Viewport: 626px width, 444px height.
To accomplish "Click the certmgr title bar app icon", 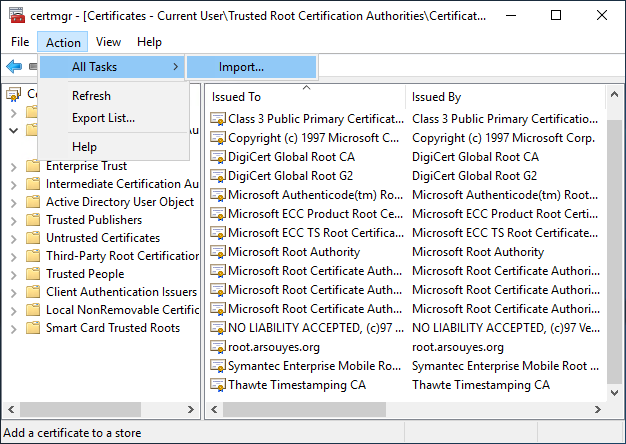I will tap(17, 16).
